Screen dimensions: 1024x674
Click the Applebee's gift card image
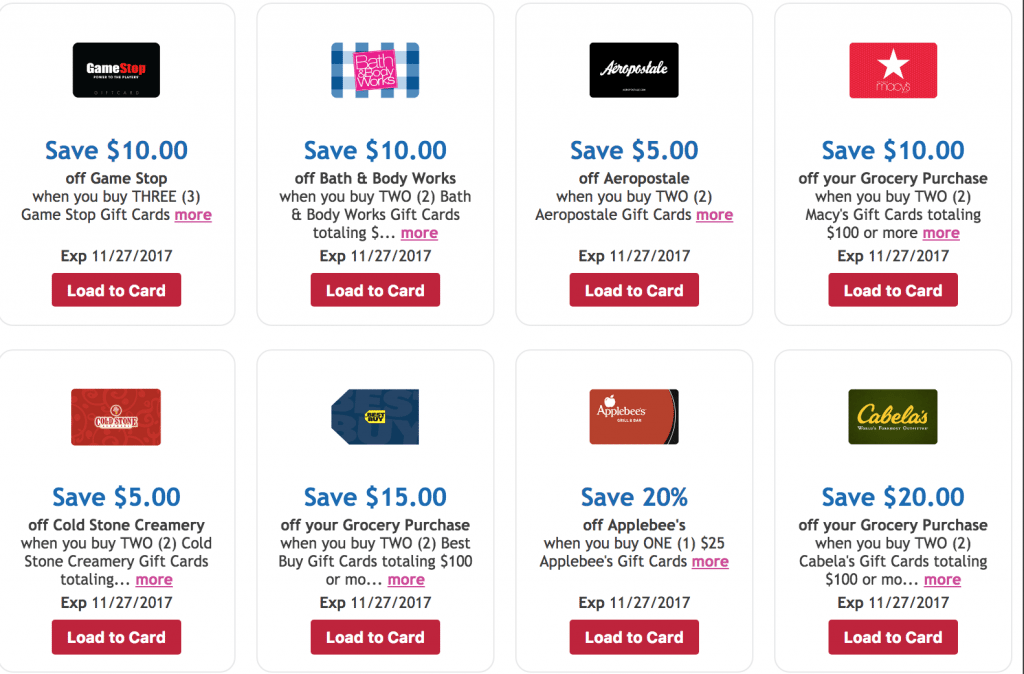point(634,417)
